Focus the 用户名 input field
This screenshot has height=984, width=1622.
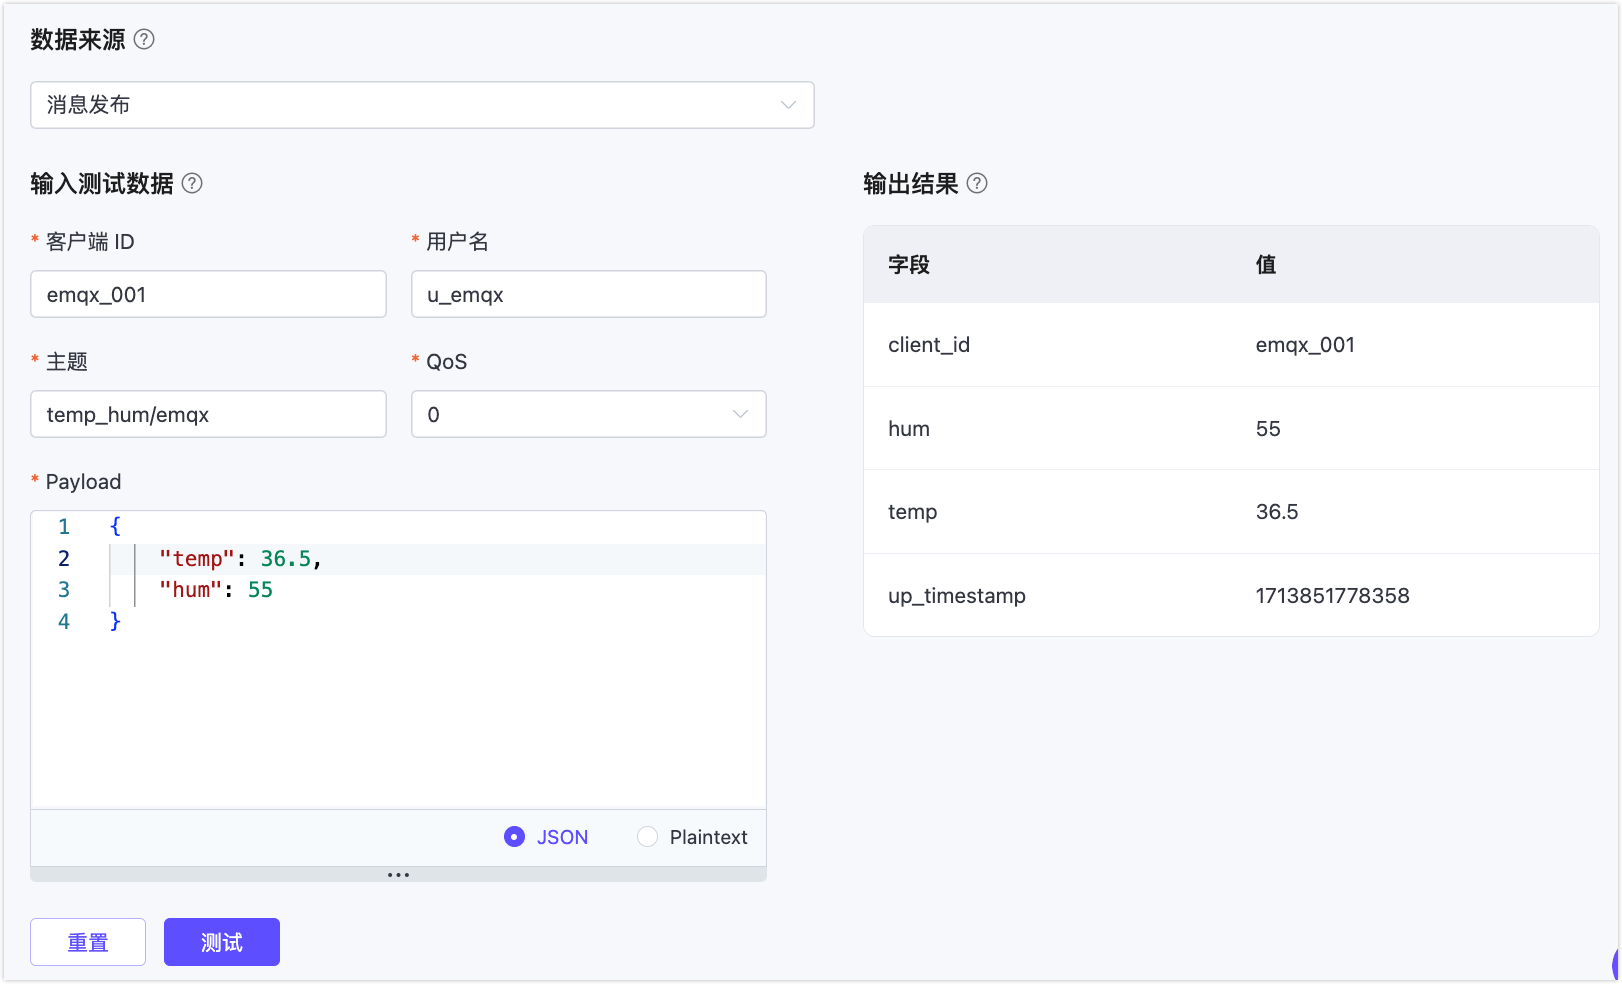pos(588,294)
